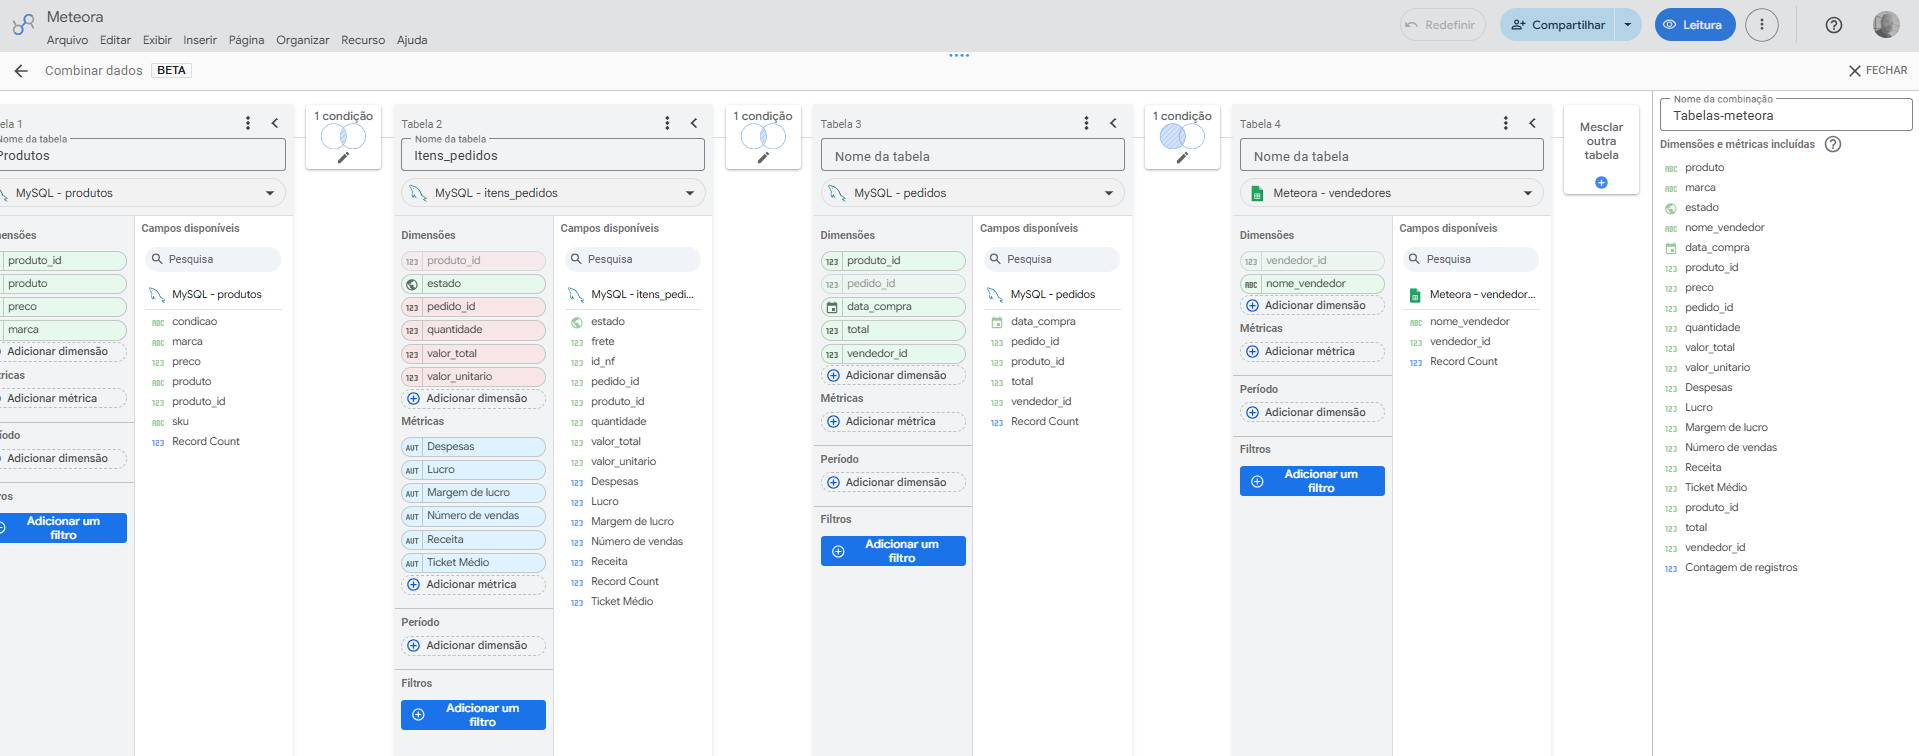Click Adicionar métrica in Tabela 4
The image size is (1919, 756).
(1312, 352)
